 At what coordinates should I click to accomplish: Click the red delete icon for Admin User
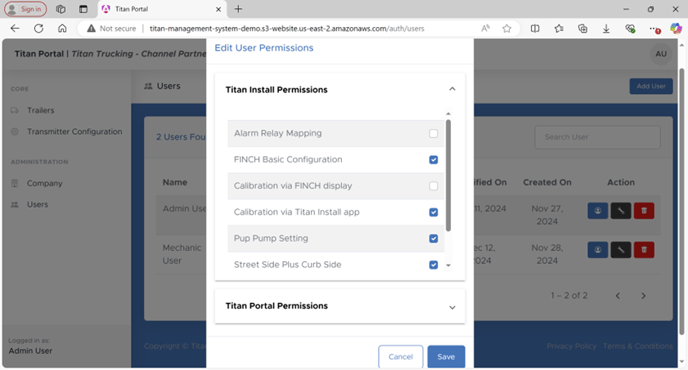(x=644, y=211)
